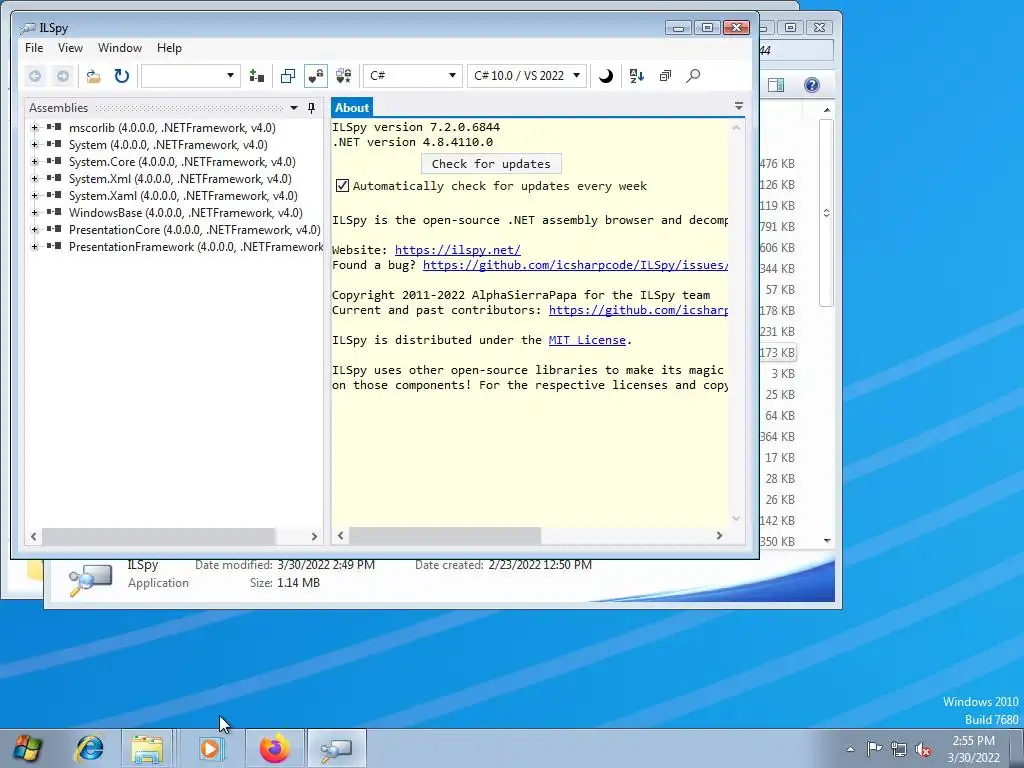1024x768 pixels.
Task: Select System.Core (4.0.0.0) tree row
Action: click(182, 162)
